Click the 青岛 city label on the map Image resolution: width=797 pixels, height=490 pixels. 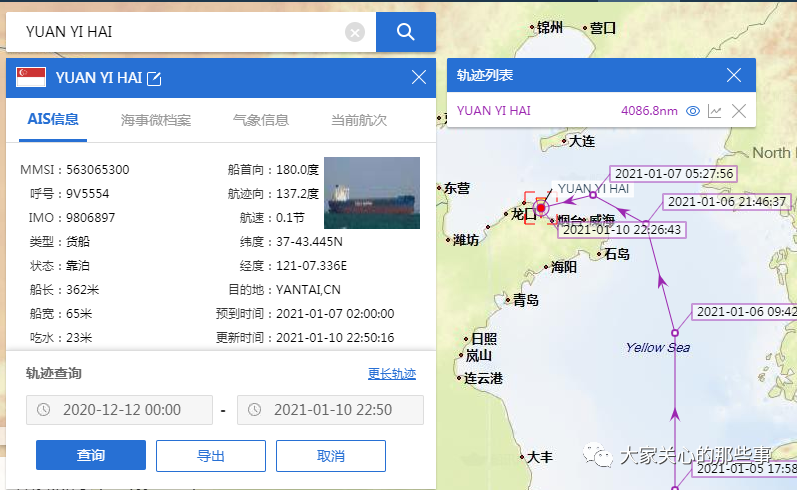(526, 300)
